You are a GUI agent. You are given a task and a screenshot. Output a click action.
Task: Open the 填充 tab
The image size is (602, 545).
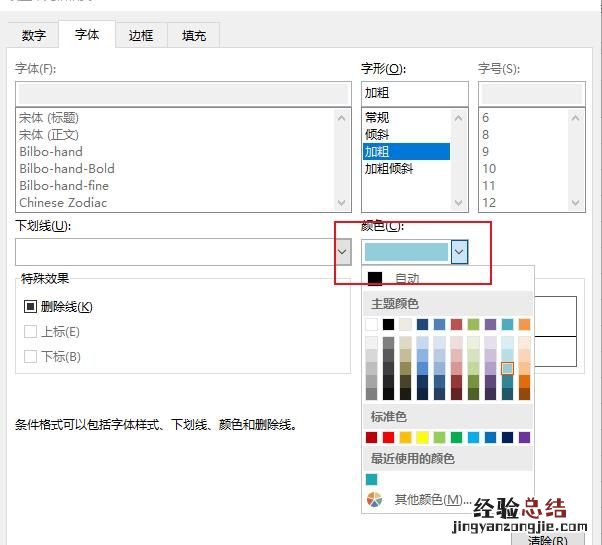[194, 35]
